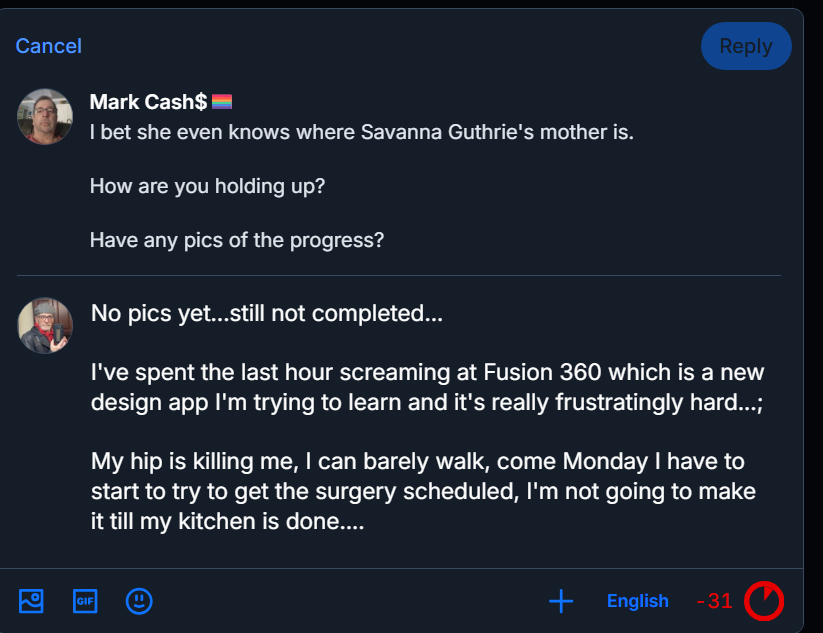Open the image upload icon
The image size is (823, 633).
(x=31, y=601)
